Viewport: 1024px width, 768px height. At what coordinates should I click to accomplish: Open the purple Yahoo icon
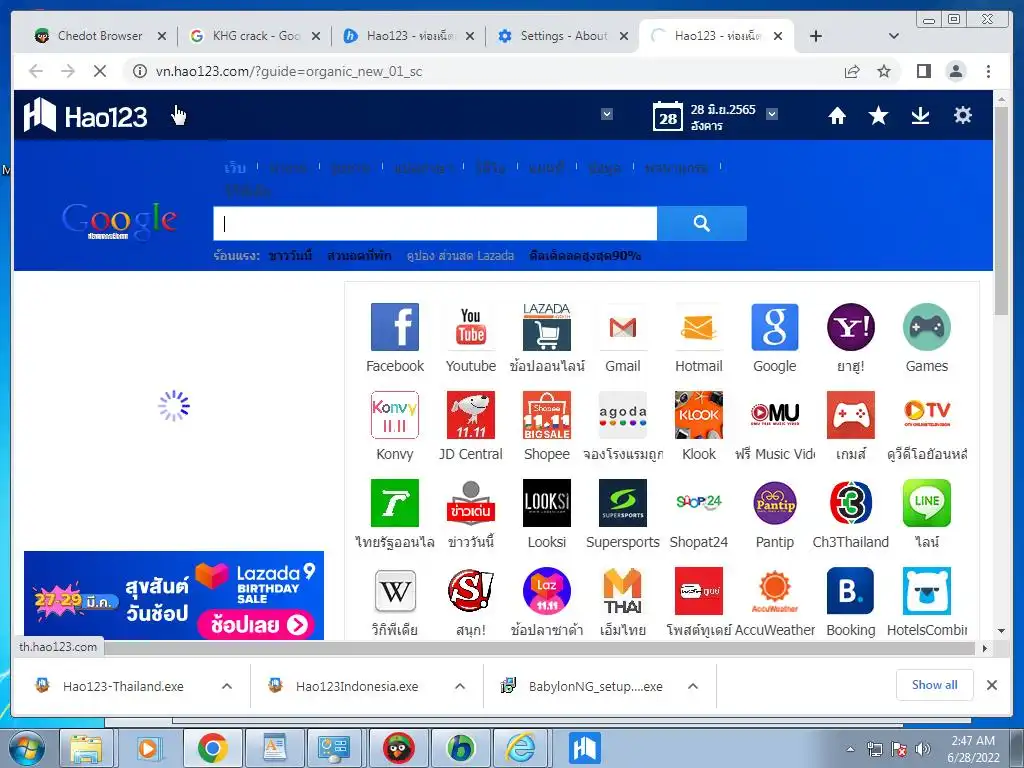(x=850, y=327)
